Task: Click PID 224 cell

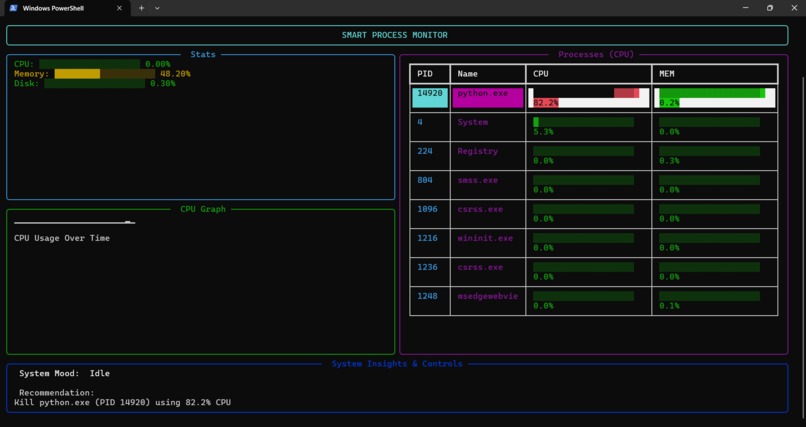Action: click(x=425, y=151)
